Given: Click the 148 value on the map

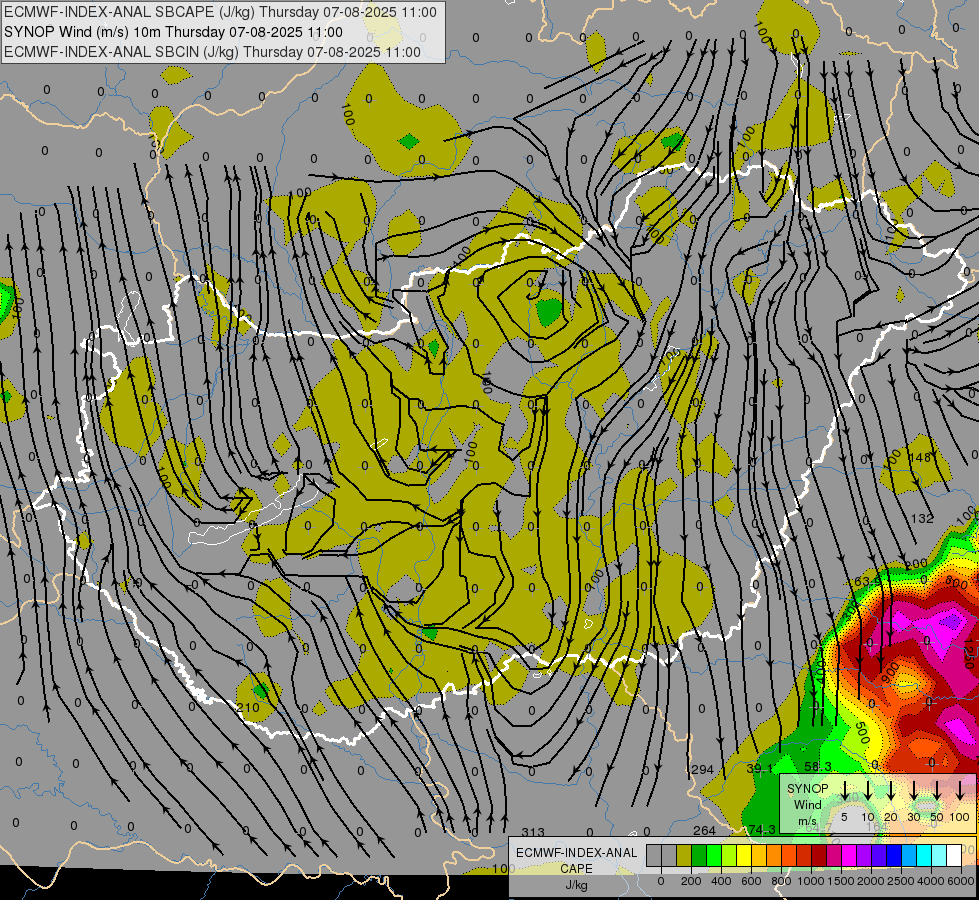Looking at the screenshot, I should (921, 458).
